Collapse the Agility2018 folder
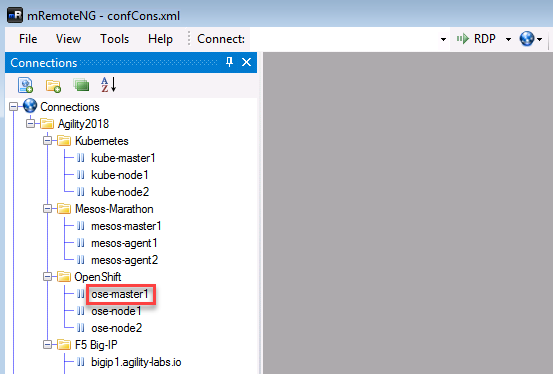Viewport: 553px width, 374px height. [x=31, y=123]
